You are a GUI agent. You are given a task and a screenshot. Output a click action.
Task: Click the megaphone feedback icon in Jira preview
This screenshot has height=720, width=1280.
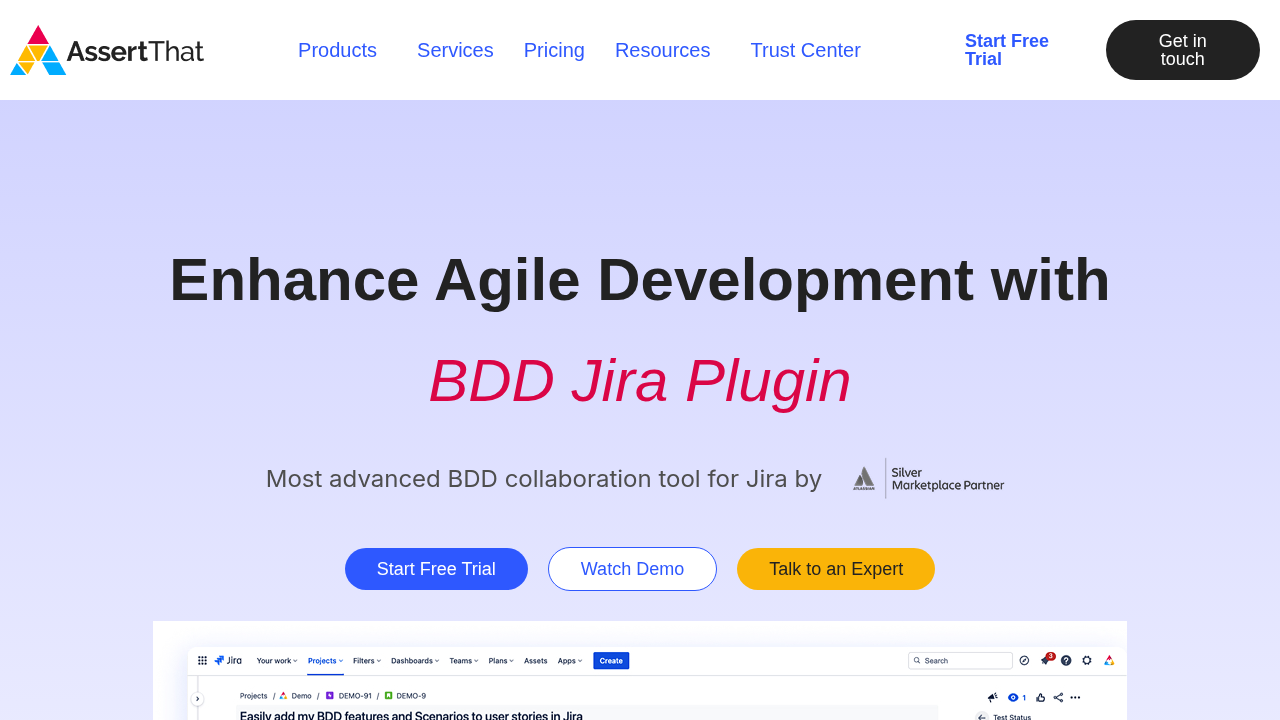click(x=993, y=697)
